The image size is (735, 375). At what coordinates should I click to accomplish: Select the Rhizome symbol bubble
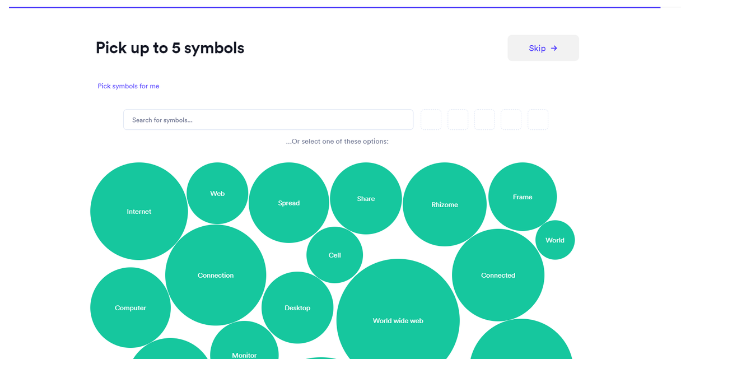pyautogui.click(x=444, y=204)
